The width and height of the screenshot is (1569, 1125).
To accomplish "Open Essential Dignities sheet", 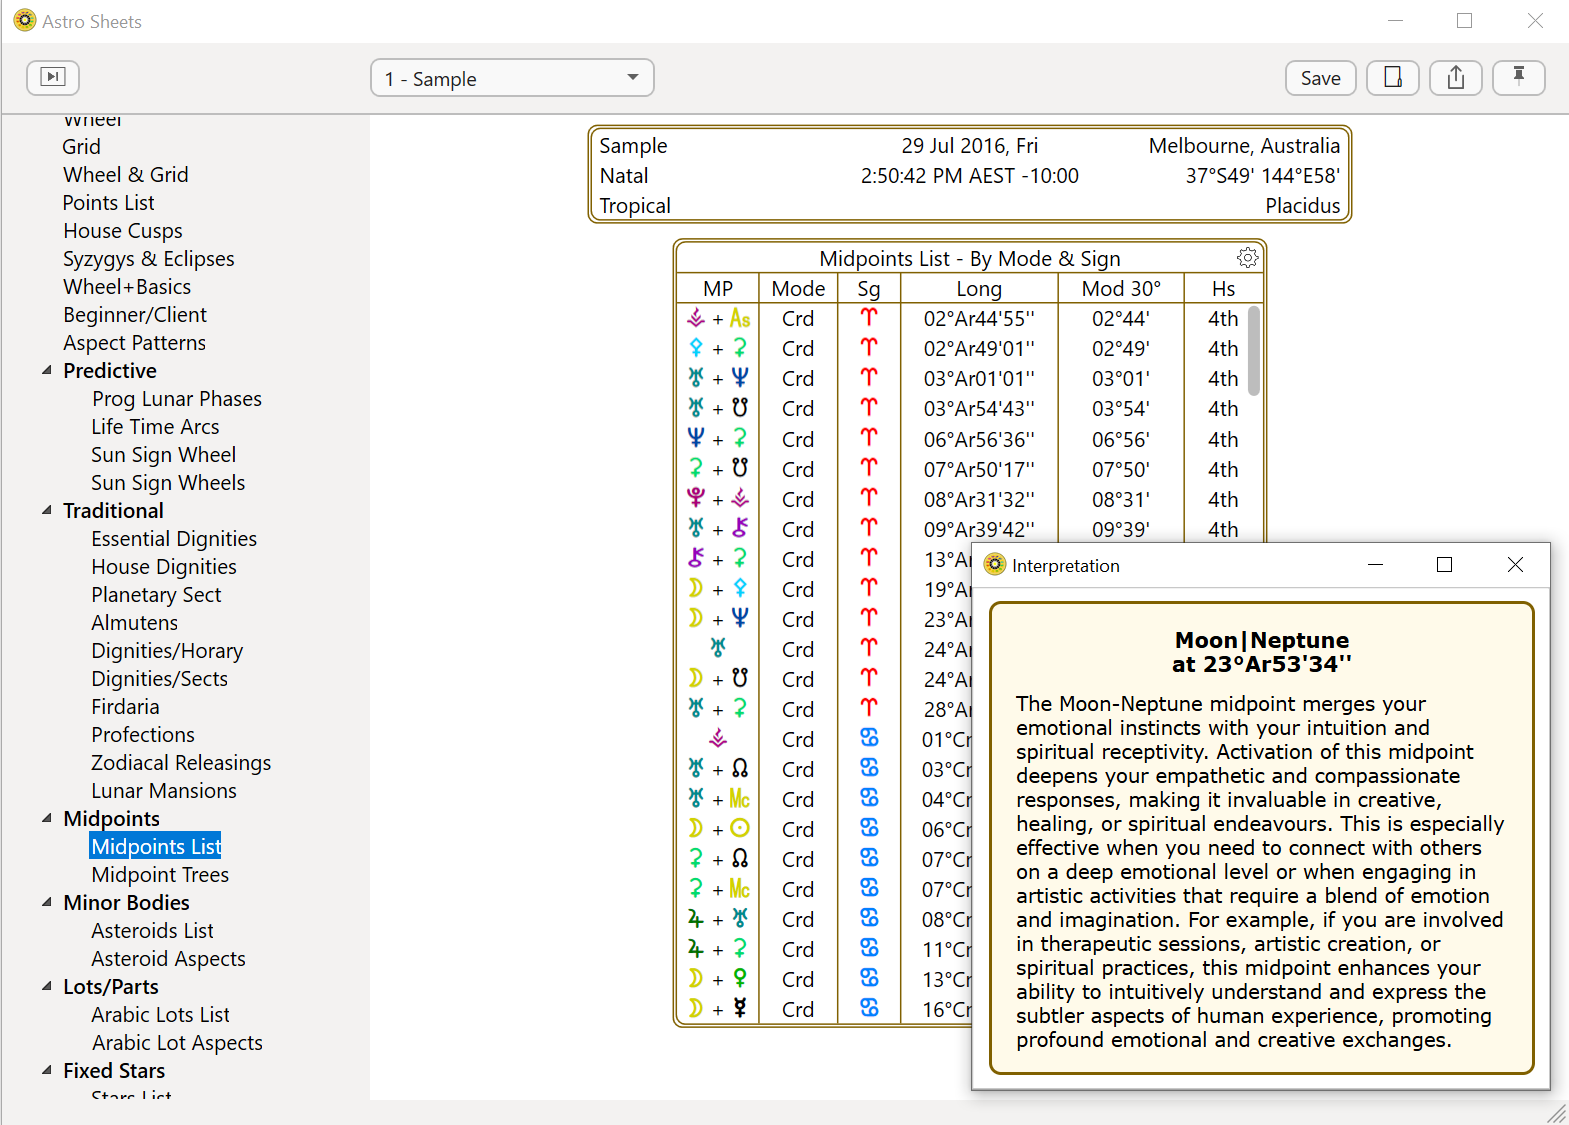I will [x=174, y=538].
